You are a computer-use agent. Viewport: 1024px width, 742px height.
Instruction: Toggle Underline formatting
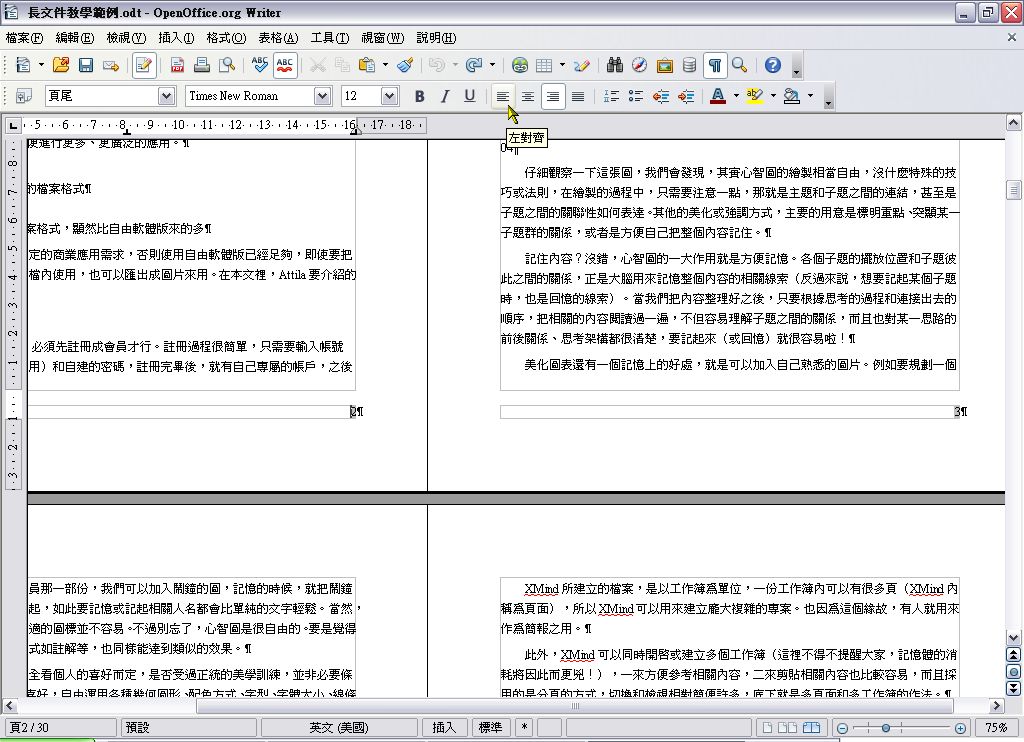469,96
